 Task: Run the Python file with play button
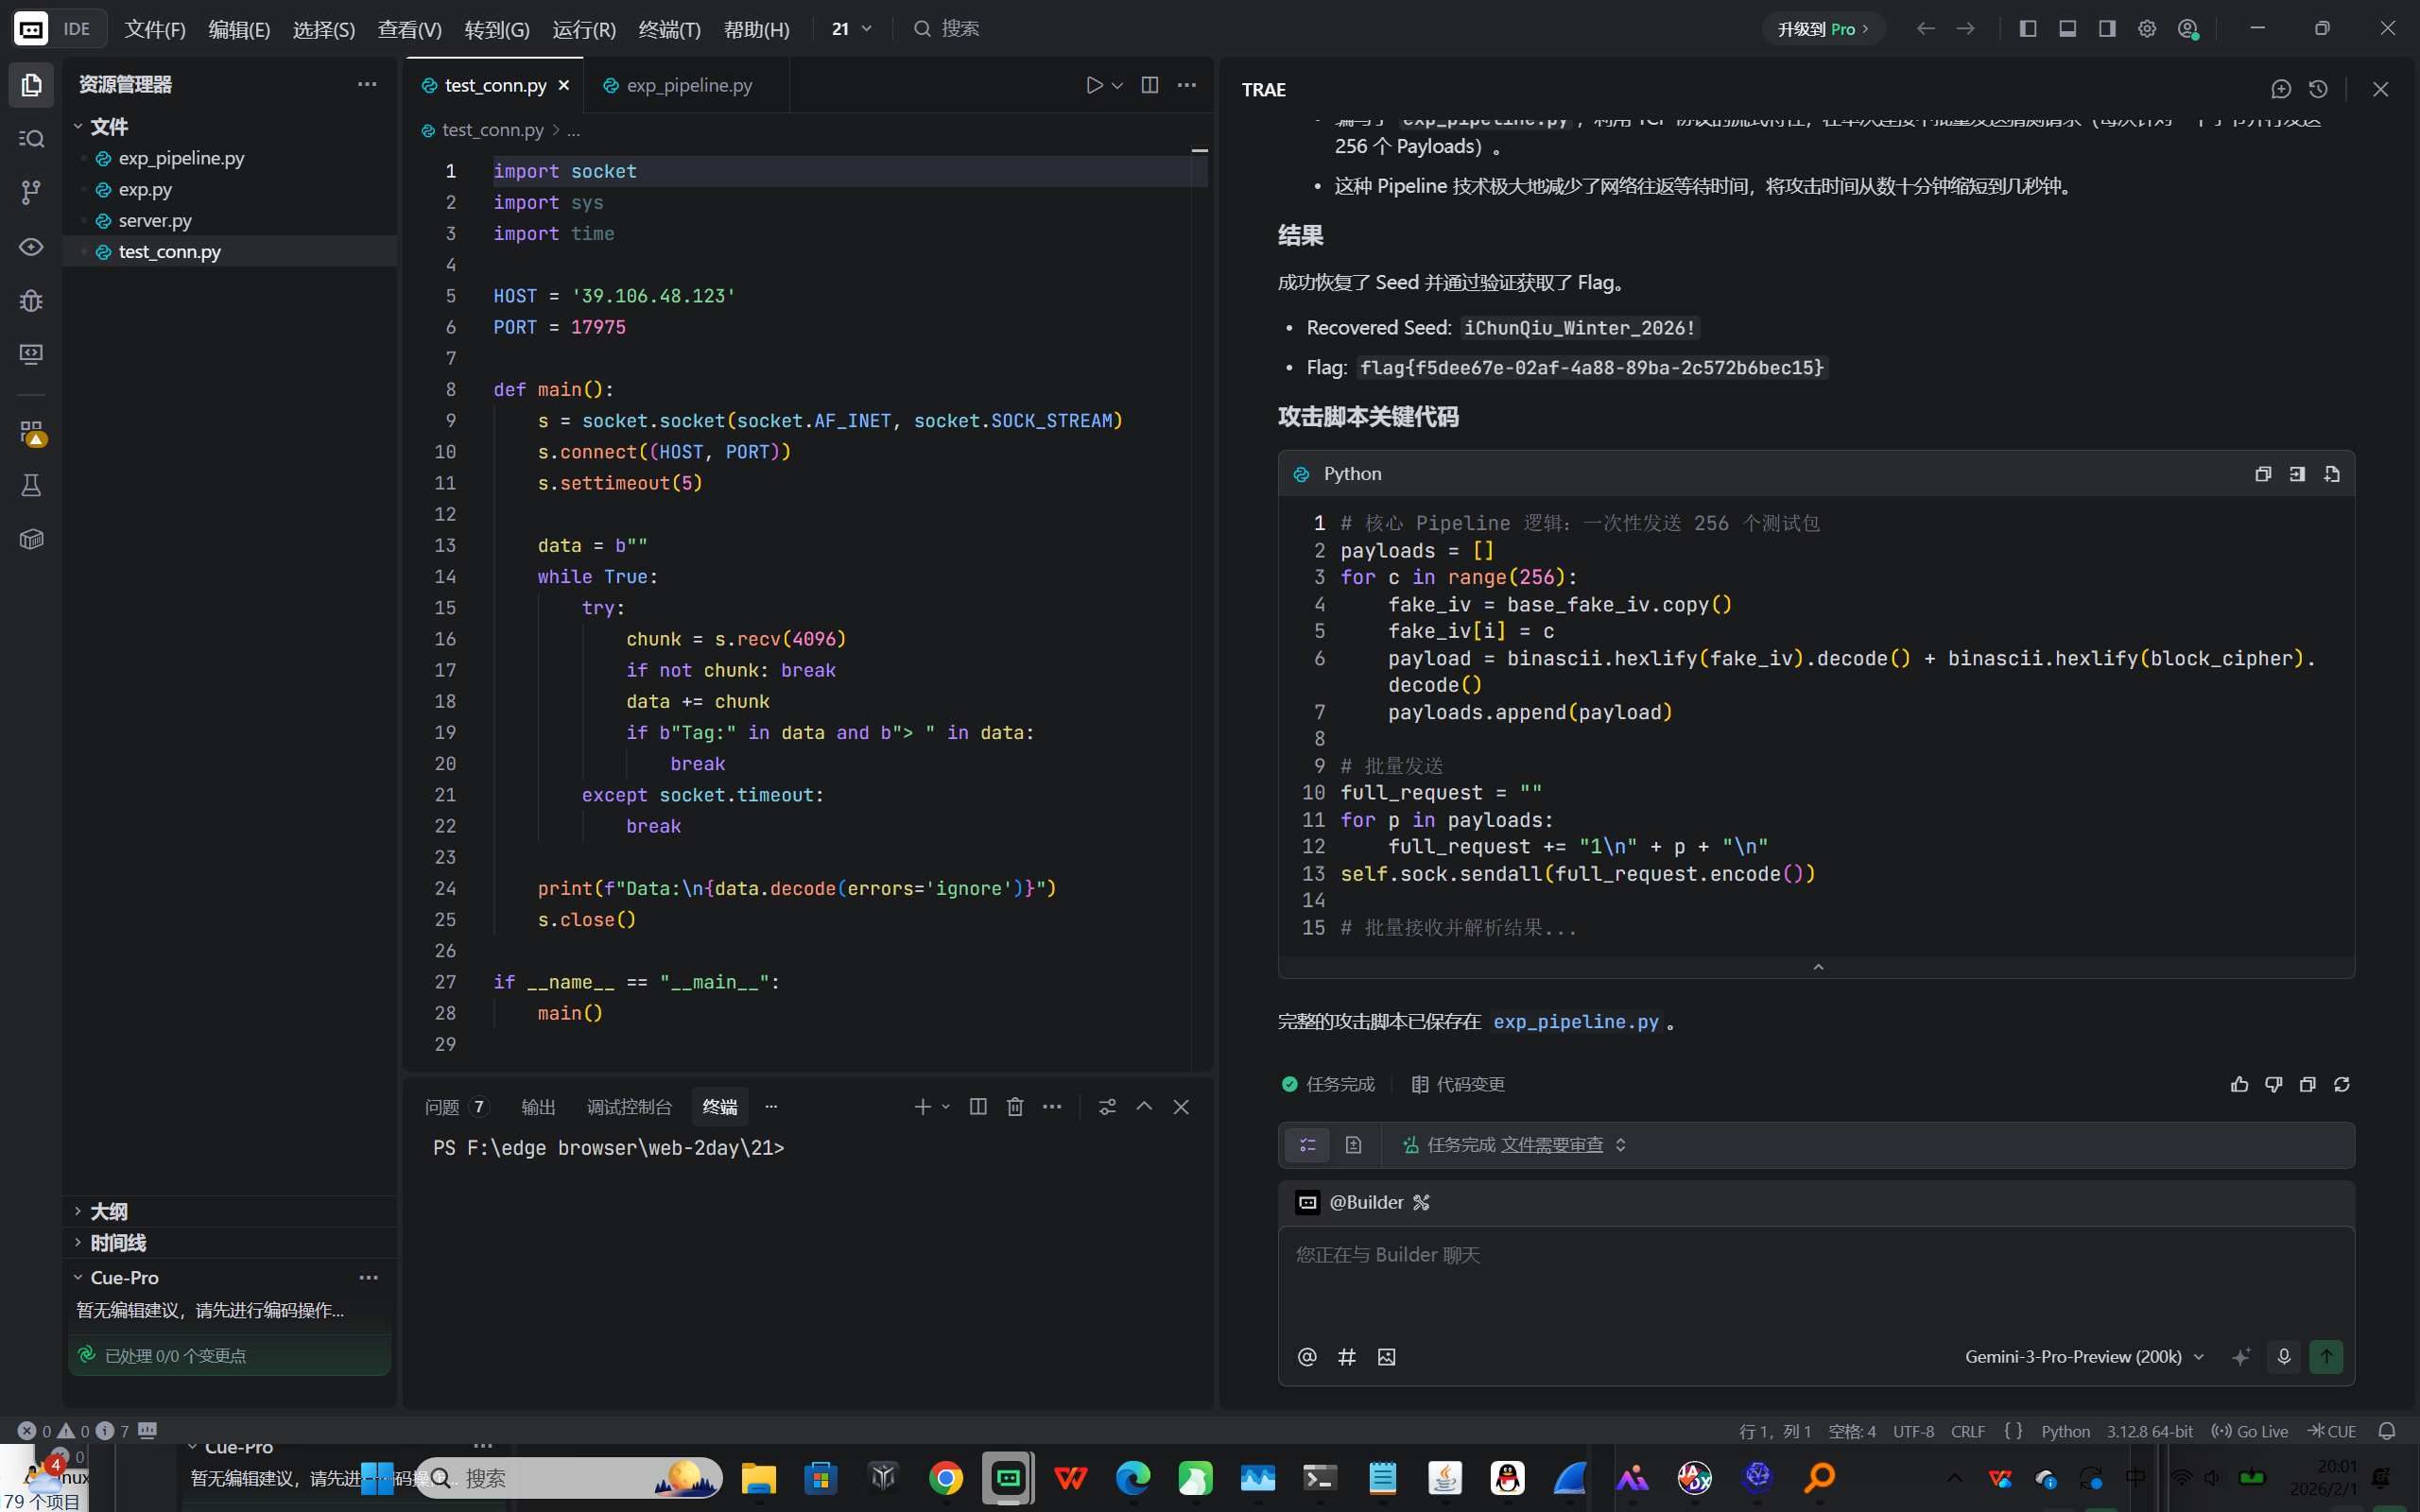click(1094, 85)
